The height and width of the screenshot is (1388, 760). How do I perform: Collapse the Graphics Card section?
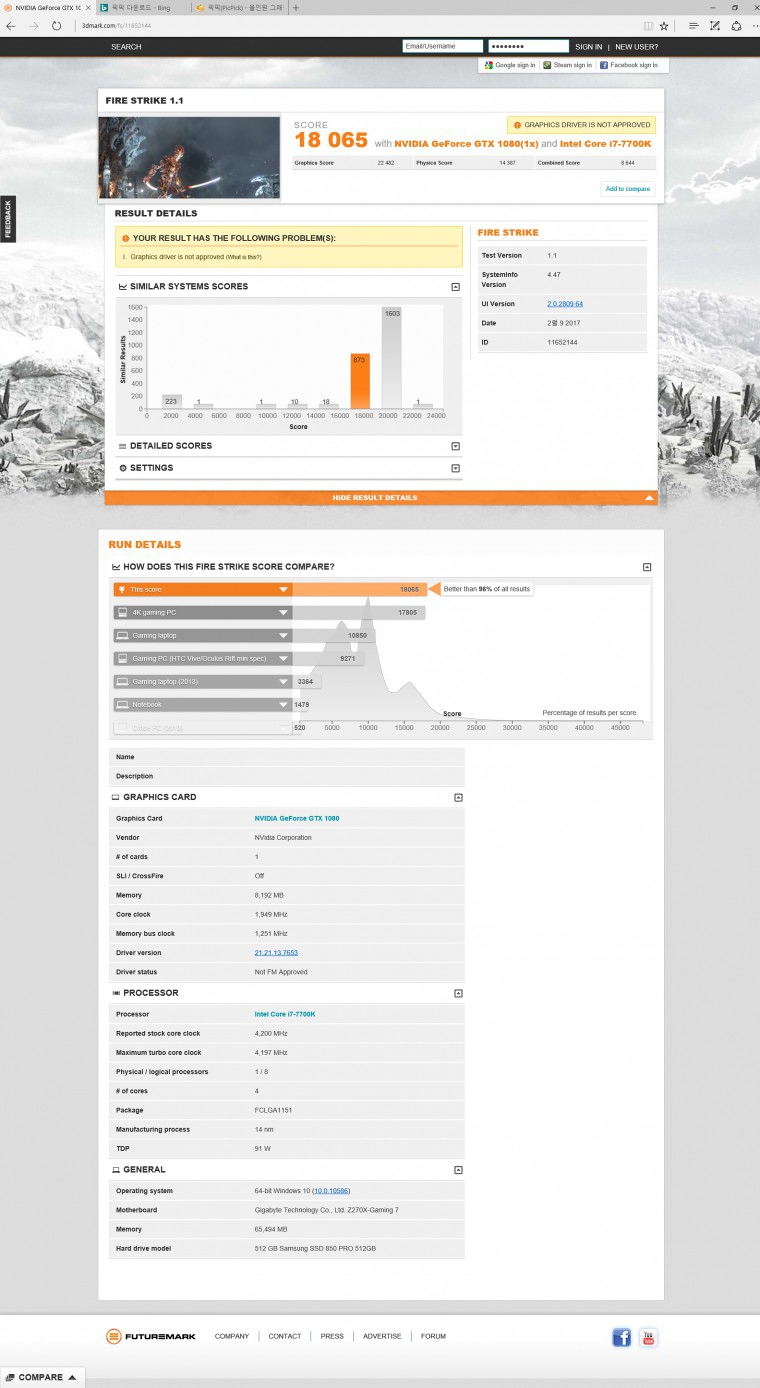[458, 798]
